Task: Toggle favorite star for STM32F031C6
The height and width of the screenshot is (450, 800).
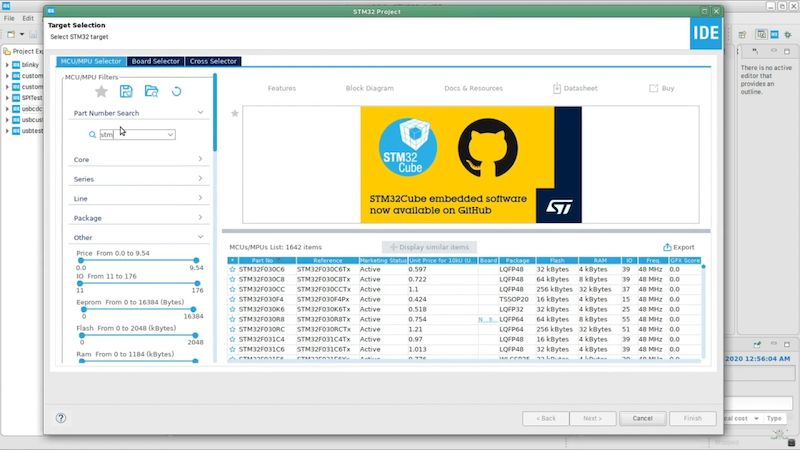Action: coord(232,349)
